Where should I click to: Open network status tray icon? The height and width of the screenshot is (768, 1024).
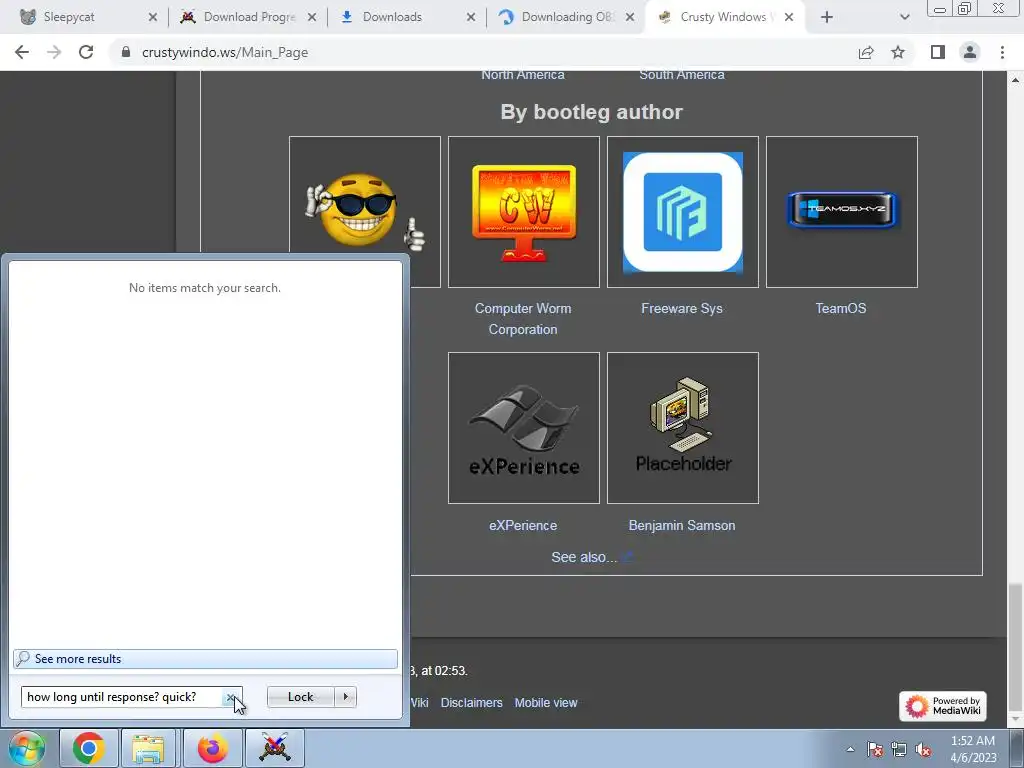(899, 750)
